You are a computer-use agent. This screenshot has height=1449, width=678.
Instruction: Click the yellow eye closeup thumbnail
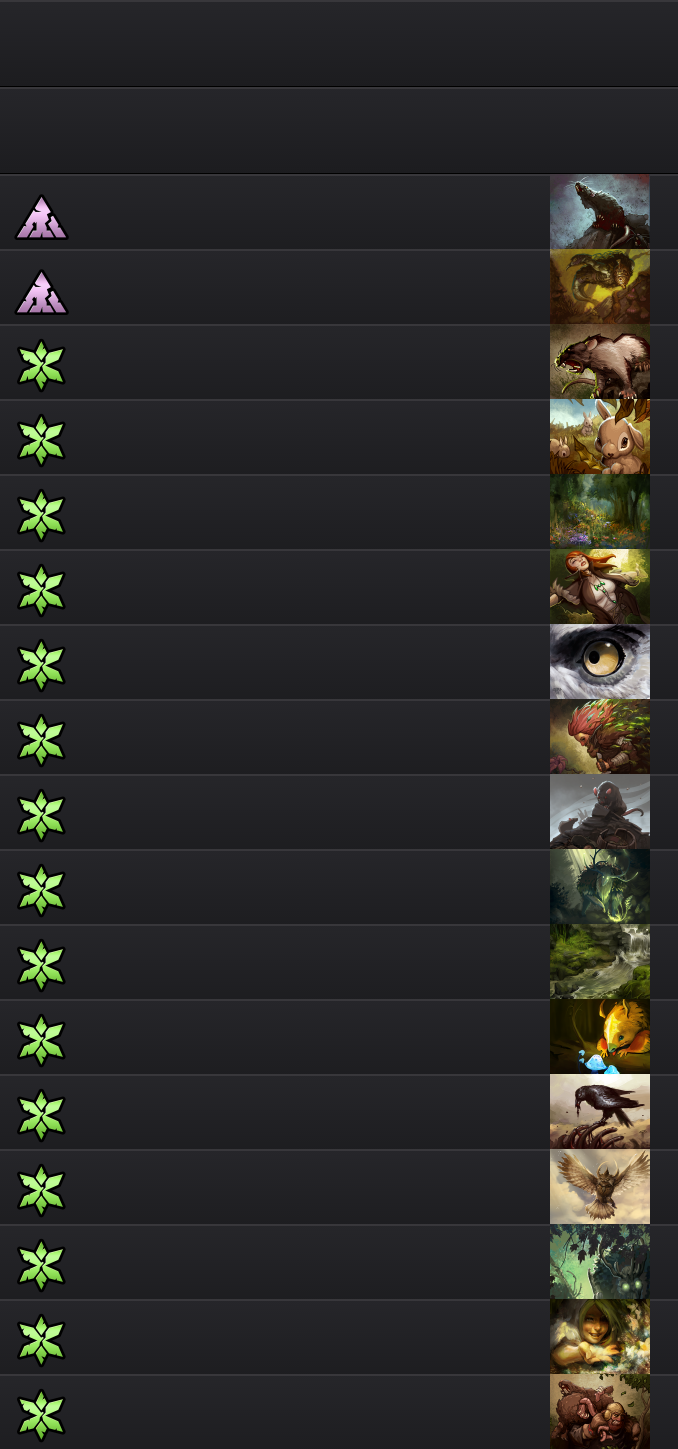pyautogui.click(x=600, y=662)
